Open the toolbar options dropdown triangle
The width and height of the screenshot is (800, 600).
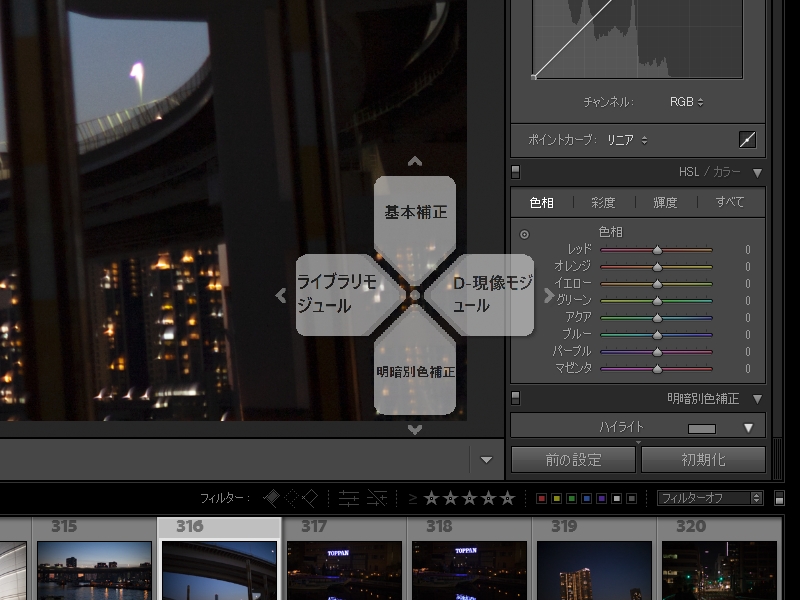pyautogui.click(x=486, y=460)
